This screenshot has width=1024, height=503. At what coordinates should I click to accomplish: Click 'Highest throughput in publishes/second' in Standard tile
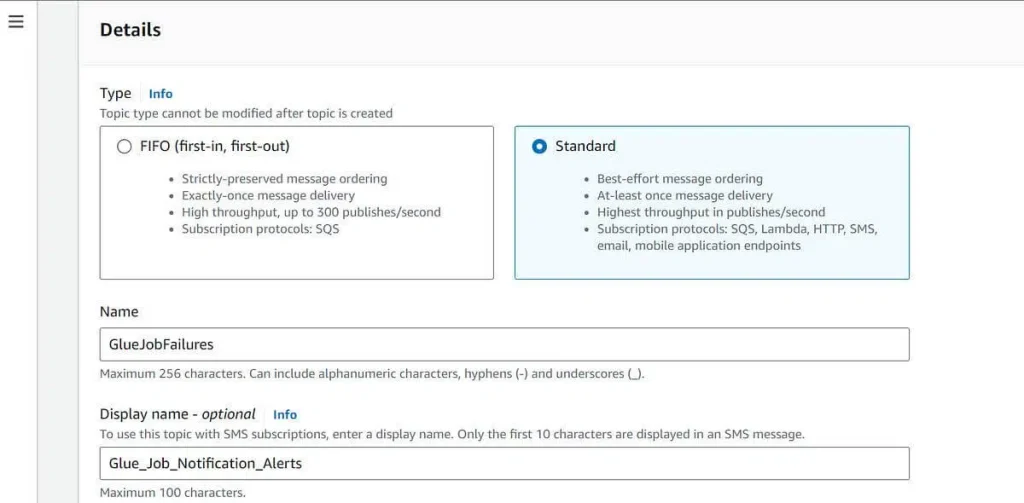click(x=711, y=212)
